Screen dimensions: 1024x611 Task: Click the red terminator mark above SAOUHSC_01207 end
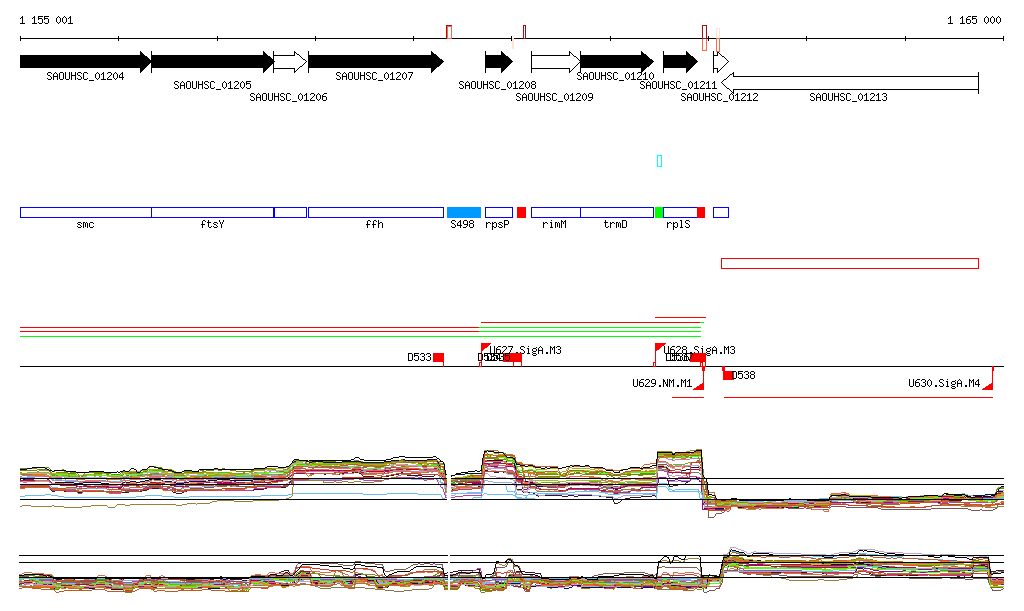tap(449, 32)
